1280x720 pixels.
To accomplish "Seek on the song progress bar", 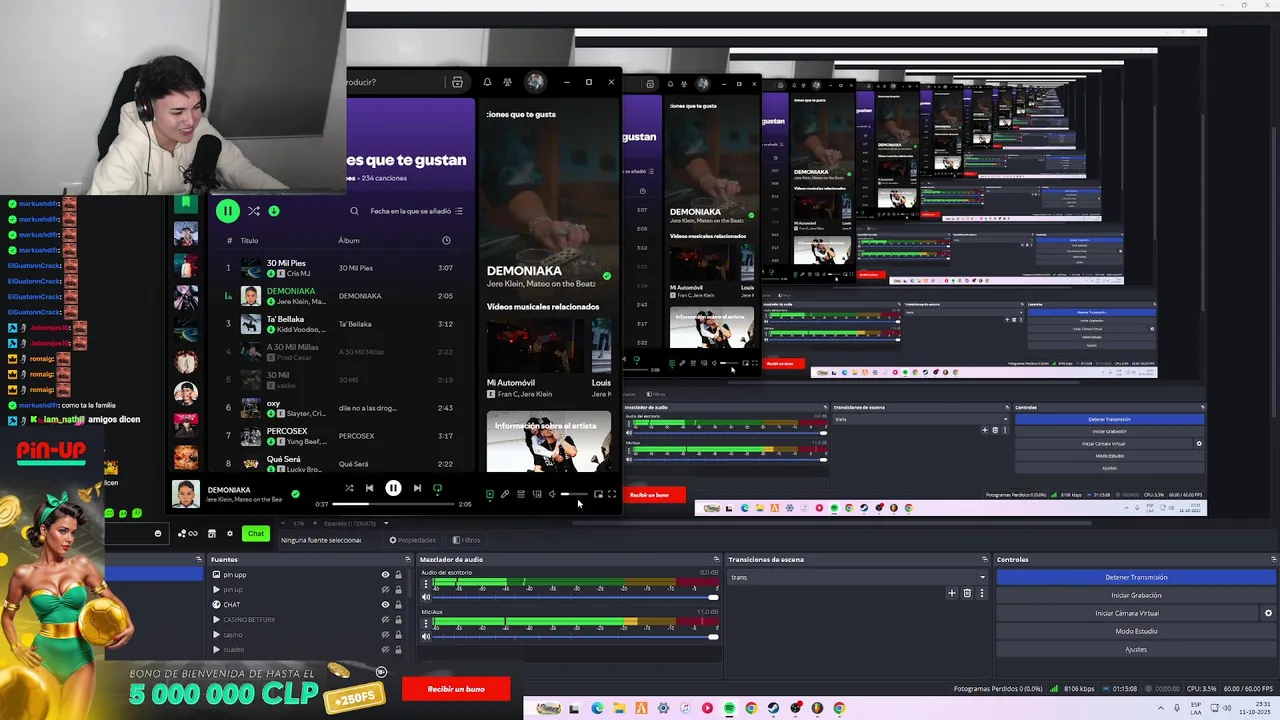I will click(393, 504).
